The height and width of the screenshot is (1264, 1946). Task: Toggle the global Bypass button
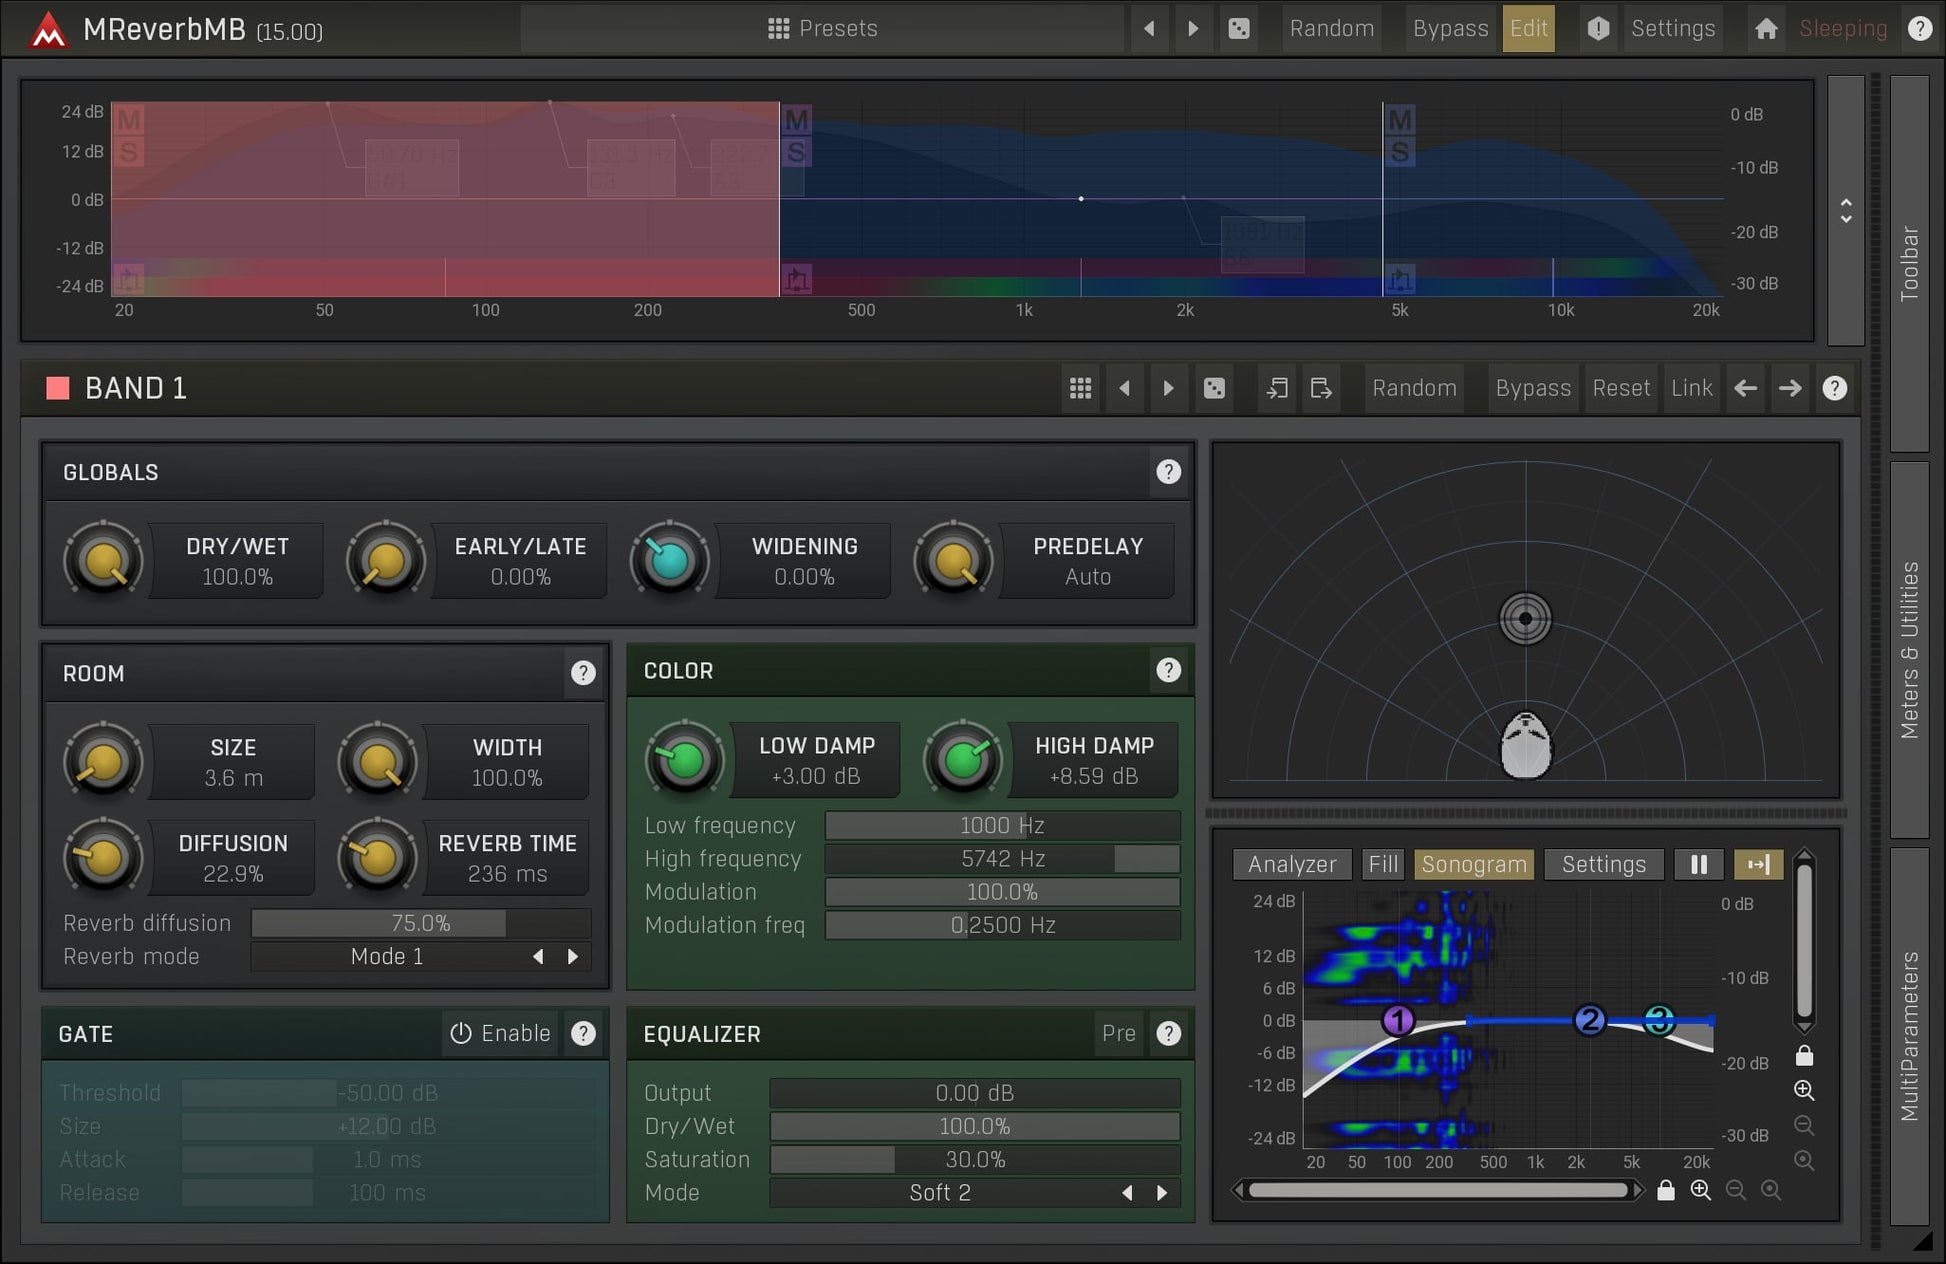pos(1450,29)
